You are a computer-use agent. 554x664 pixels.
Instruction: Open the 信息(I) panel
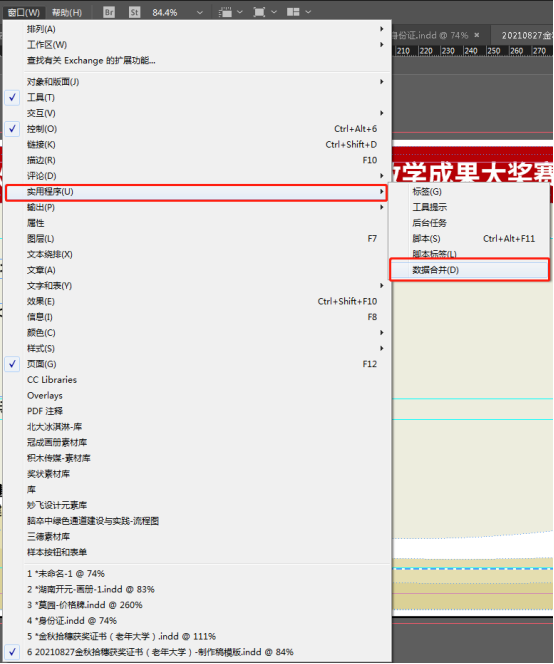197,317
